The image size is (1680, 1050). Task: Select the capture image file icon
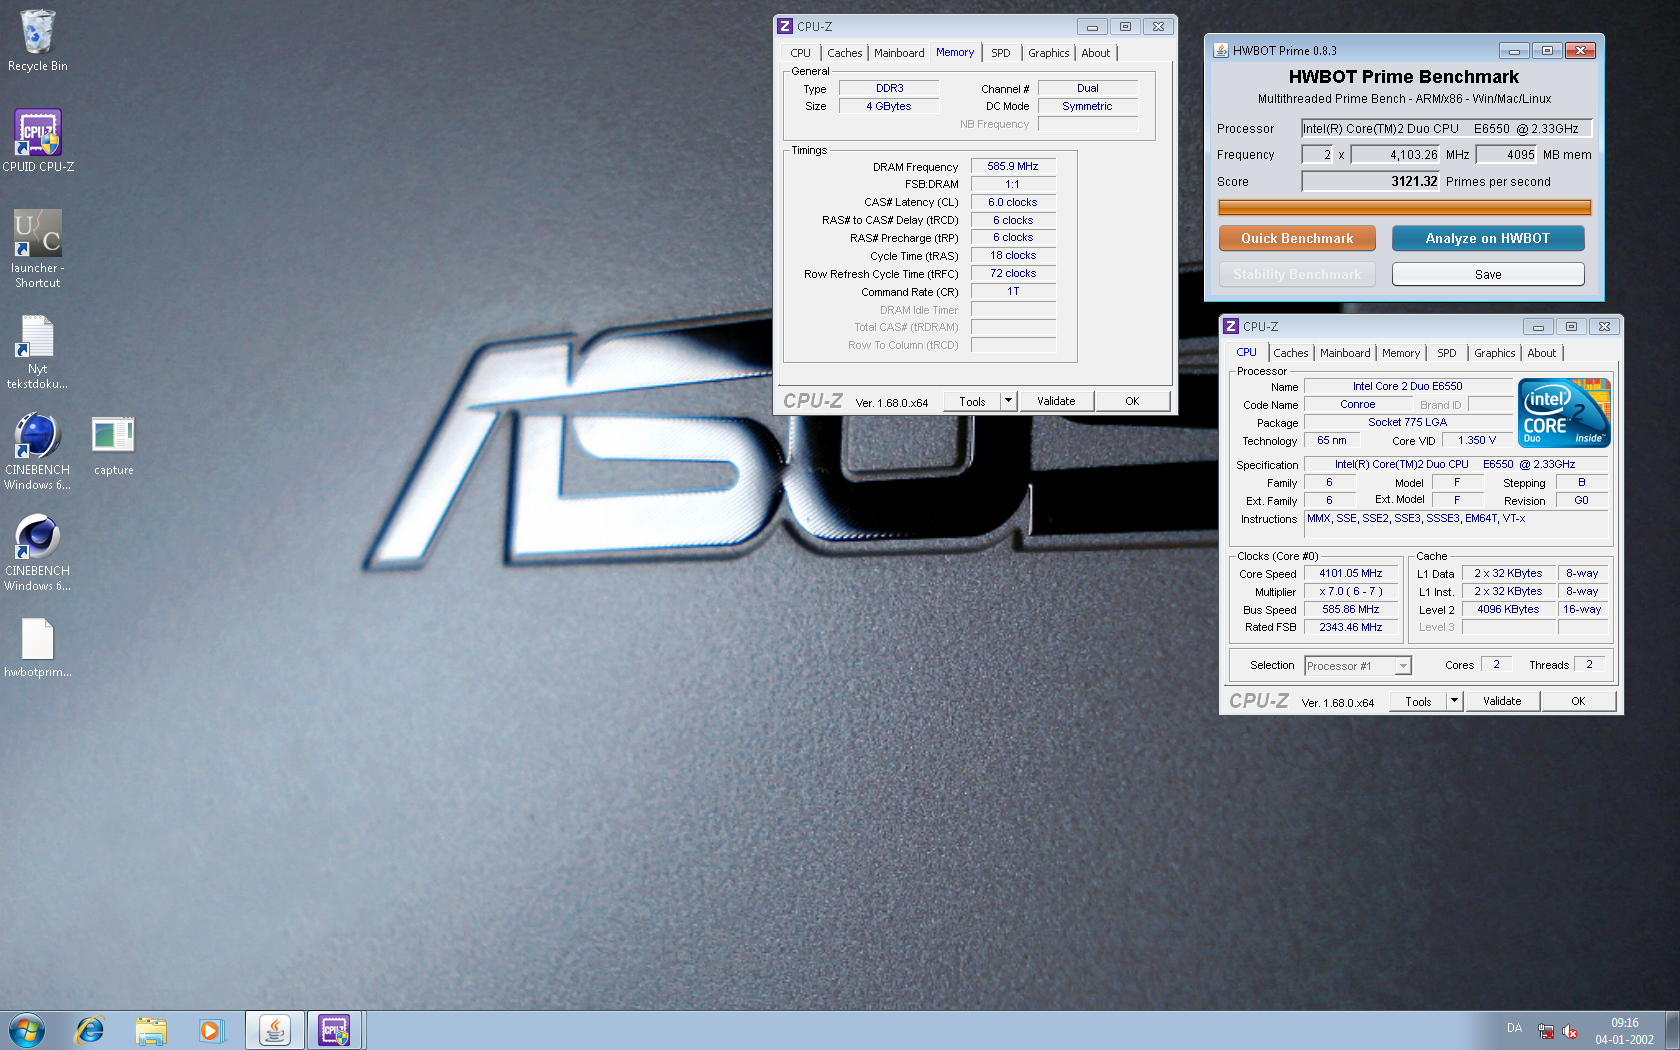(x=113, y=446)
